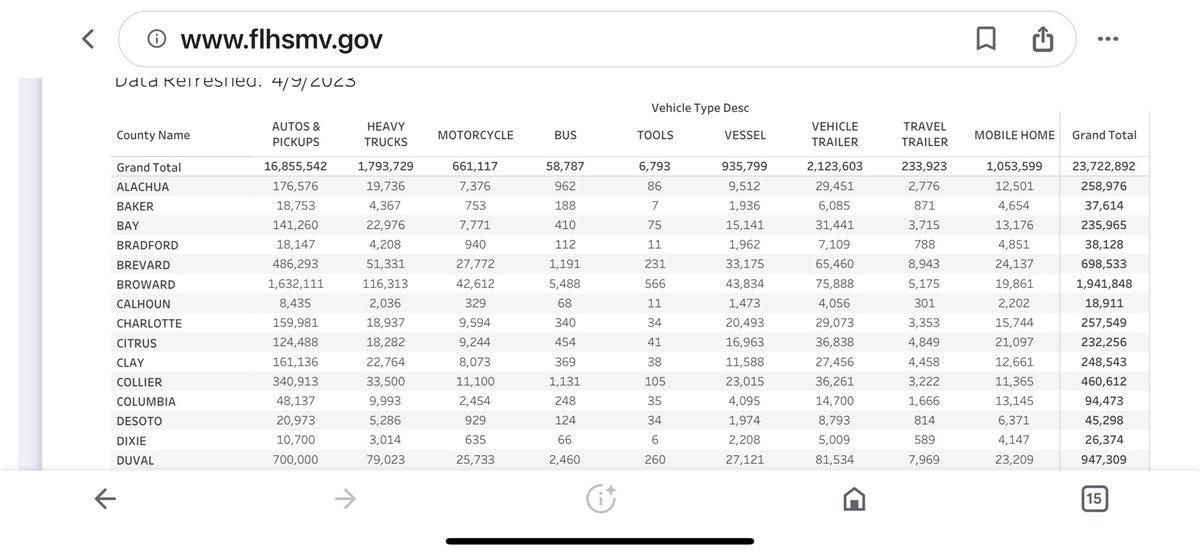Select the BROWARD county row label
This screenshot has width=1200, height=555.
tap(144, 285)
